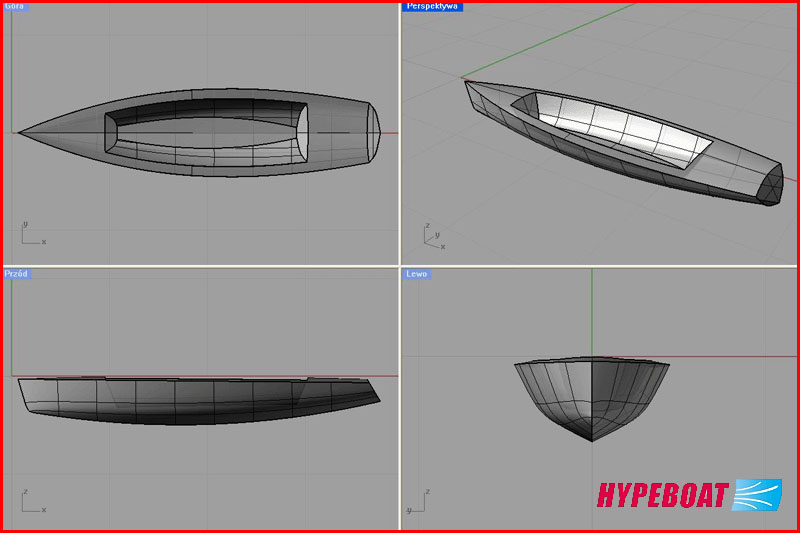
Task: Select the hull cross-section in Lewo view
Action: point(591,395)
